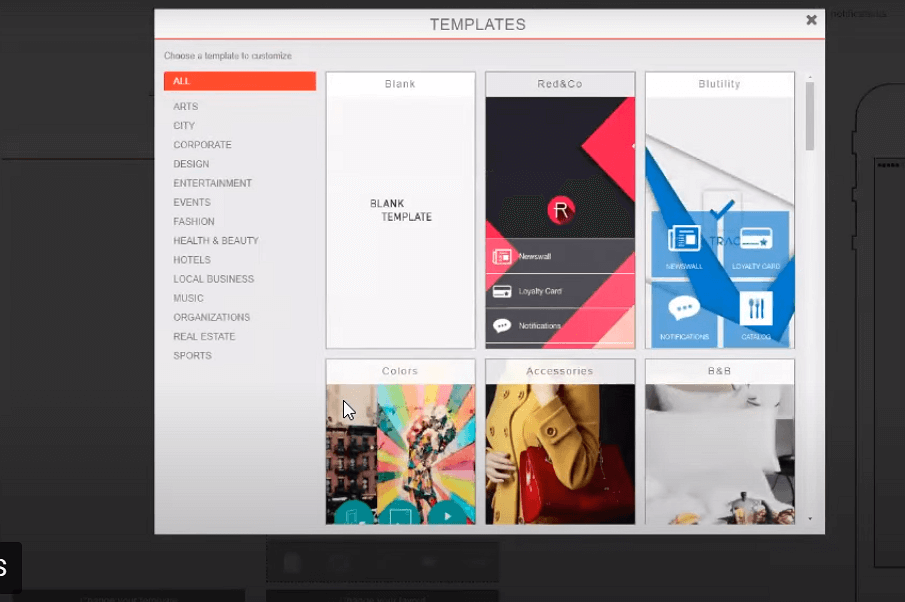Pick the Blank template
Viewport: 905px width, 602px height.
click(x=400, y=210)
